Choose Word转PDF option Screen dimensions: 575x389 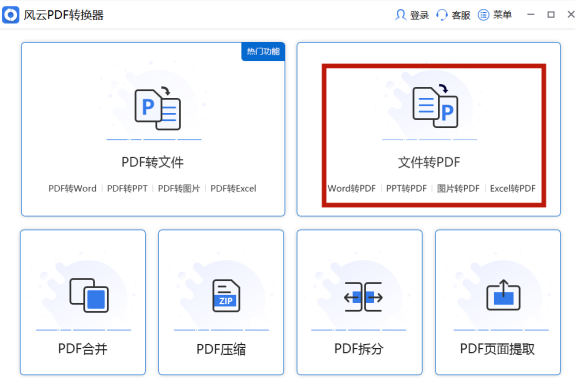(x=352, y=188)
